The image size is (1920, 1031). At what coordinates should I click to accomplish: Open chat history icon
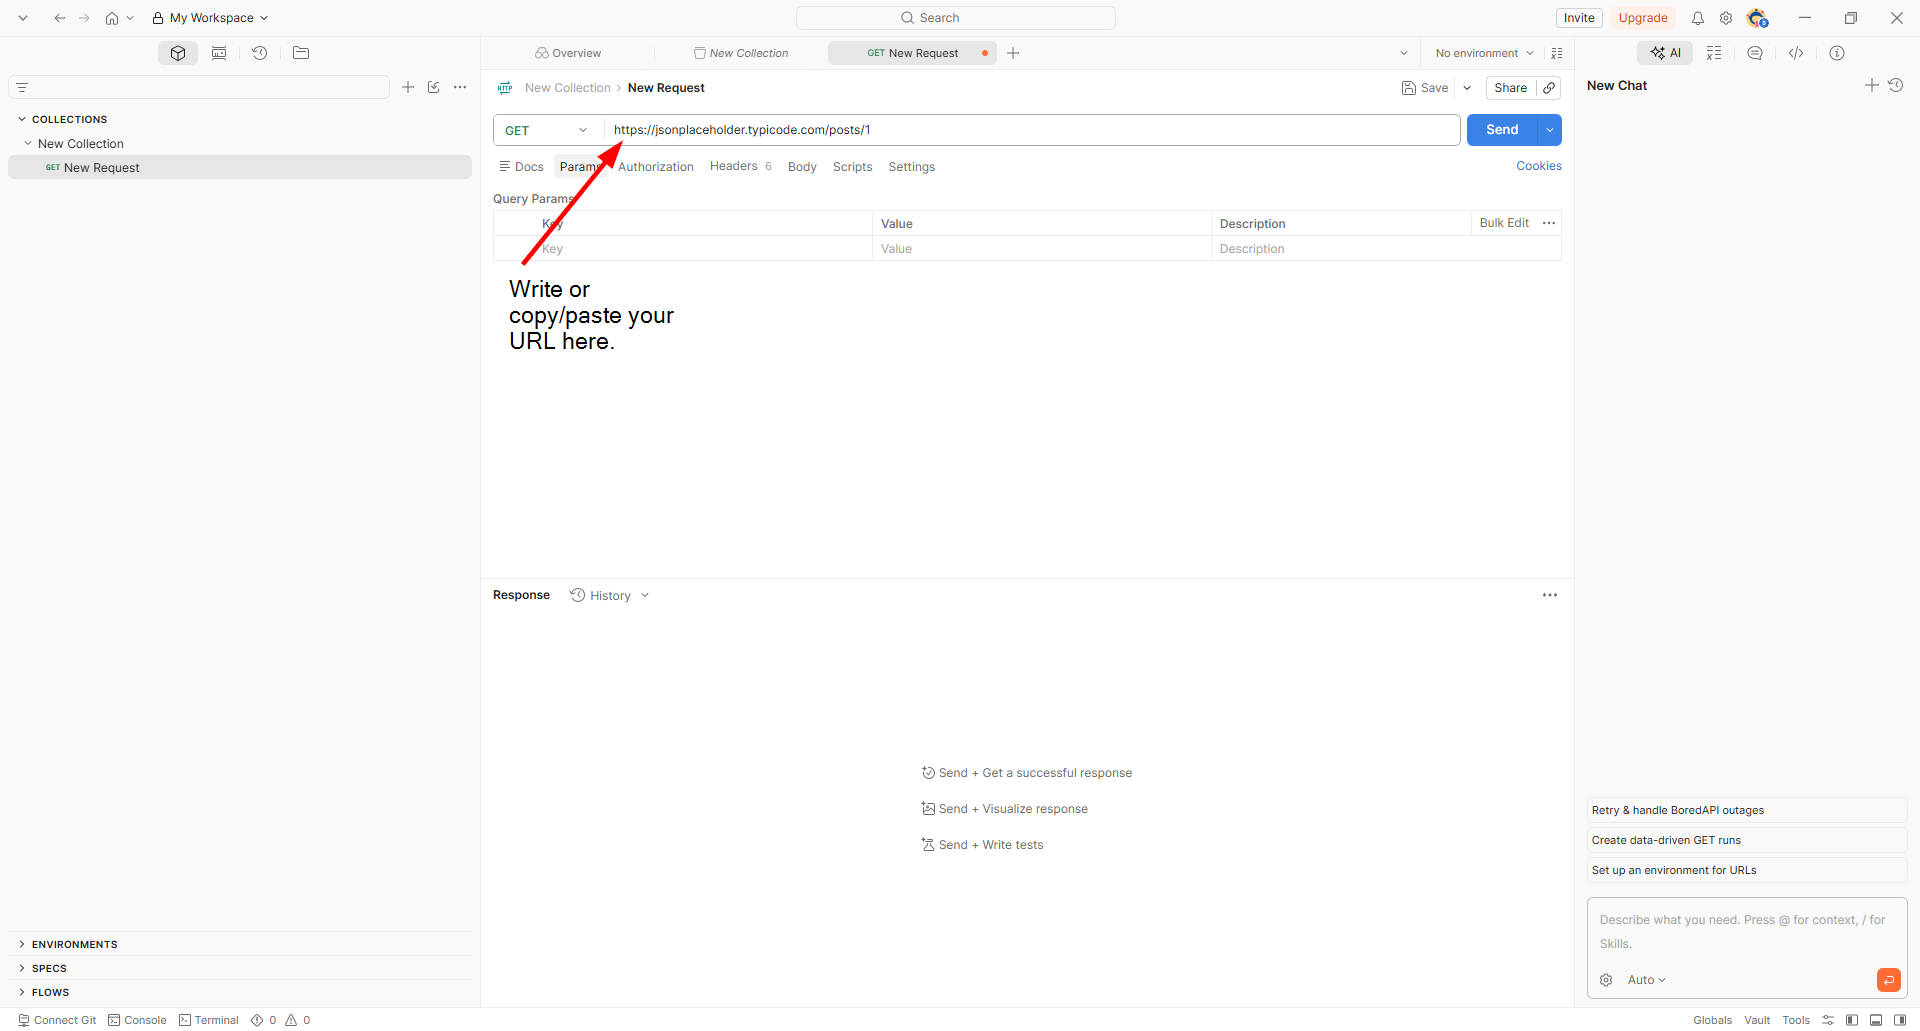[1896, 85]
